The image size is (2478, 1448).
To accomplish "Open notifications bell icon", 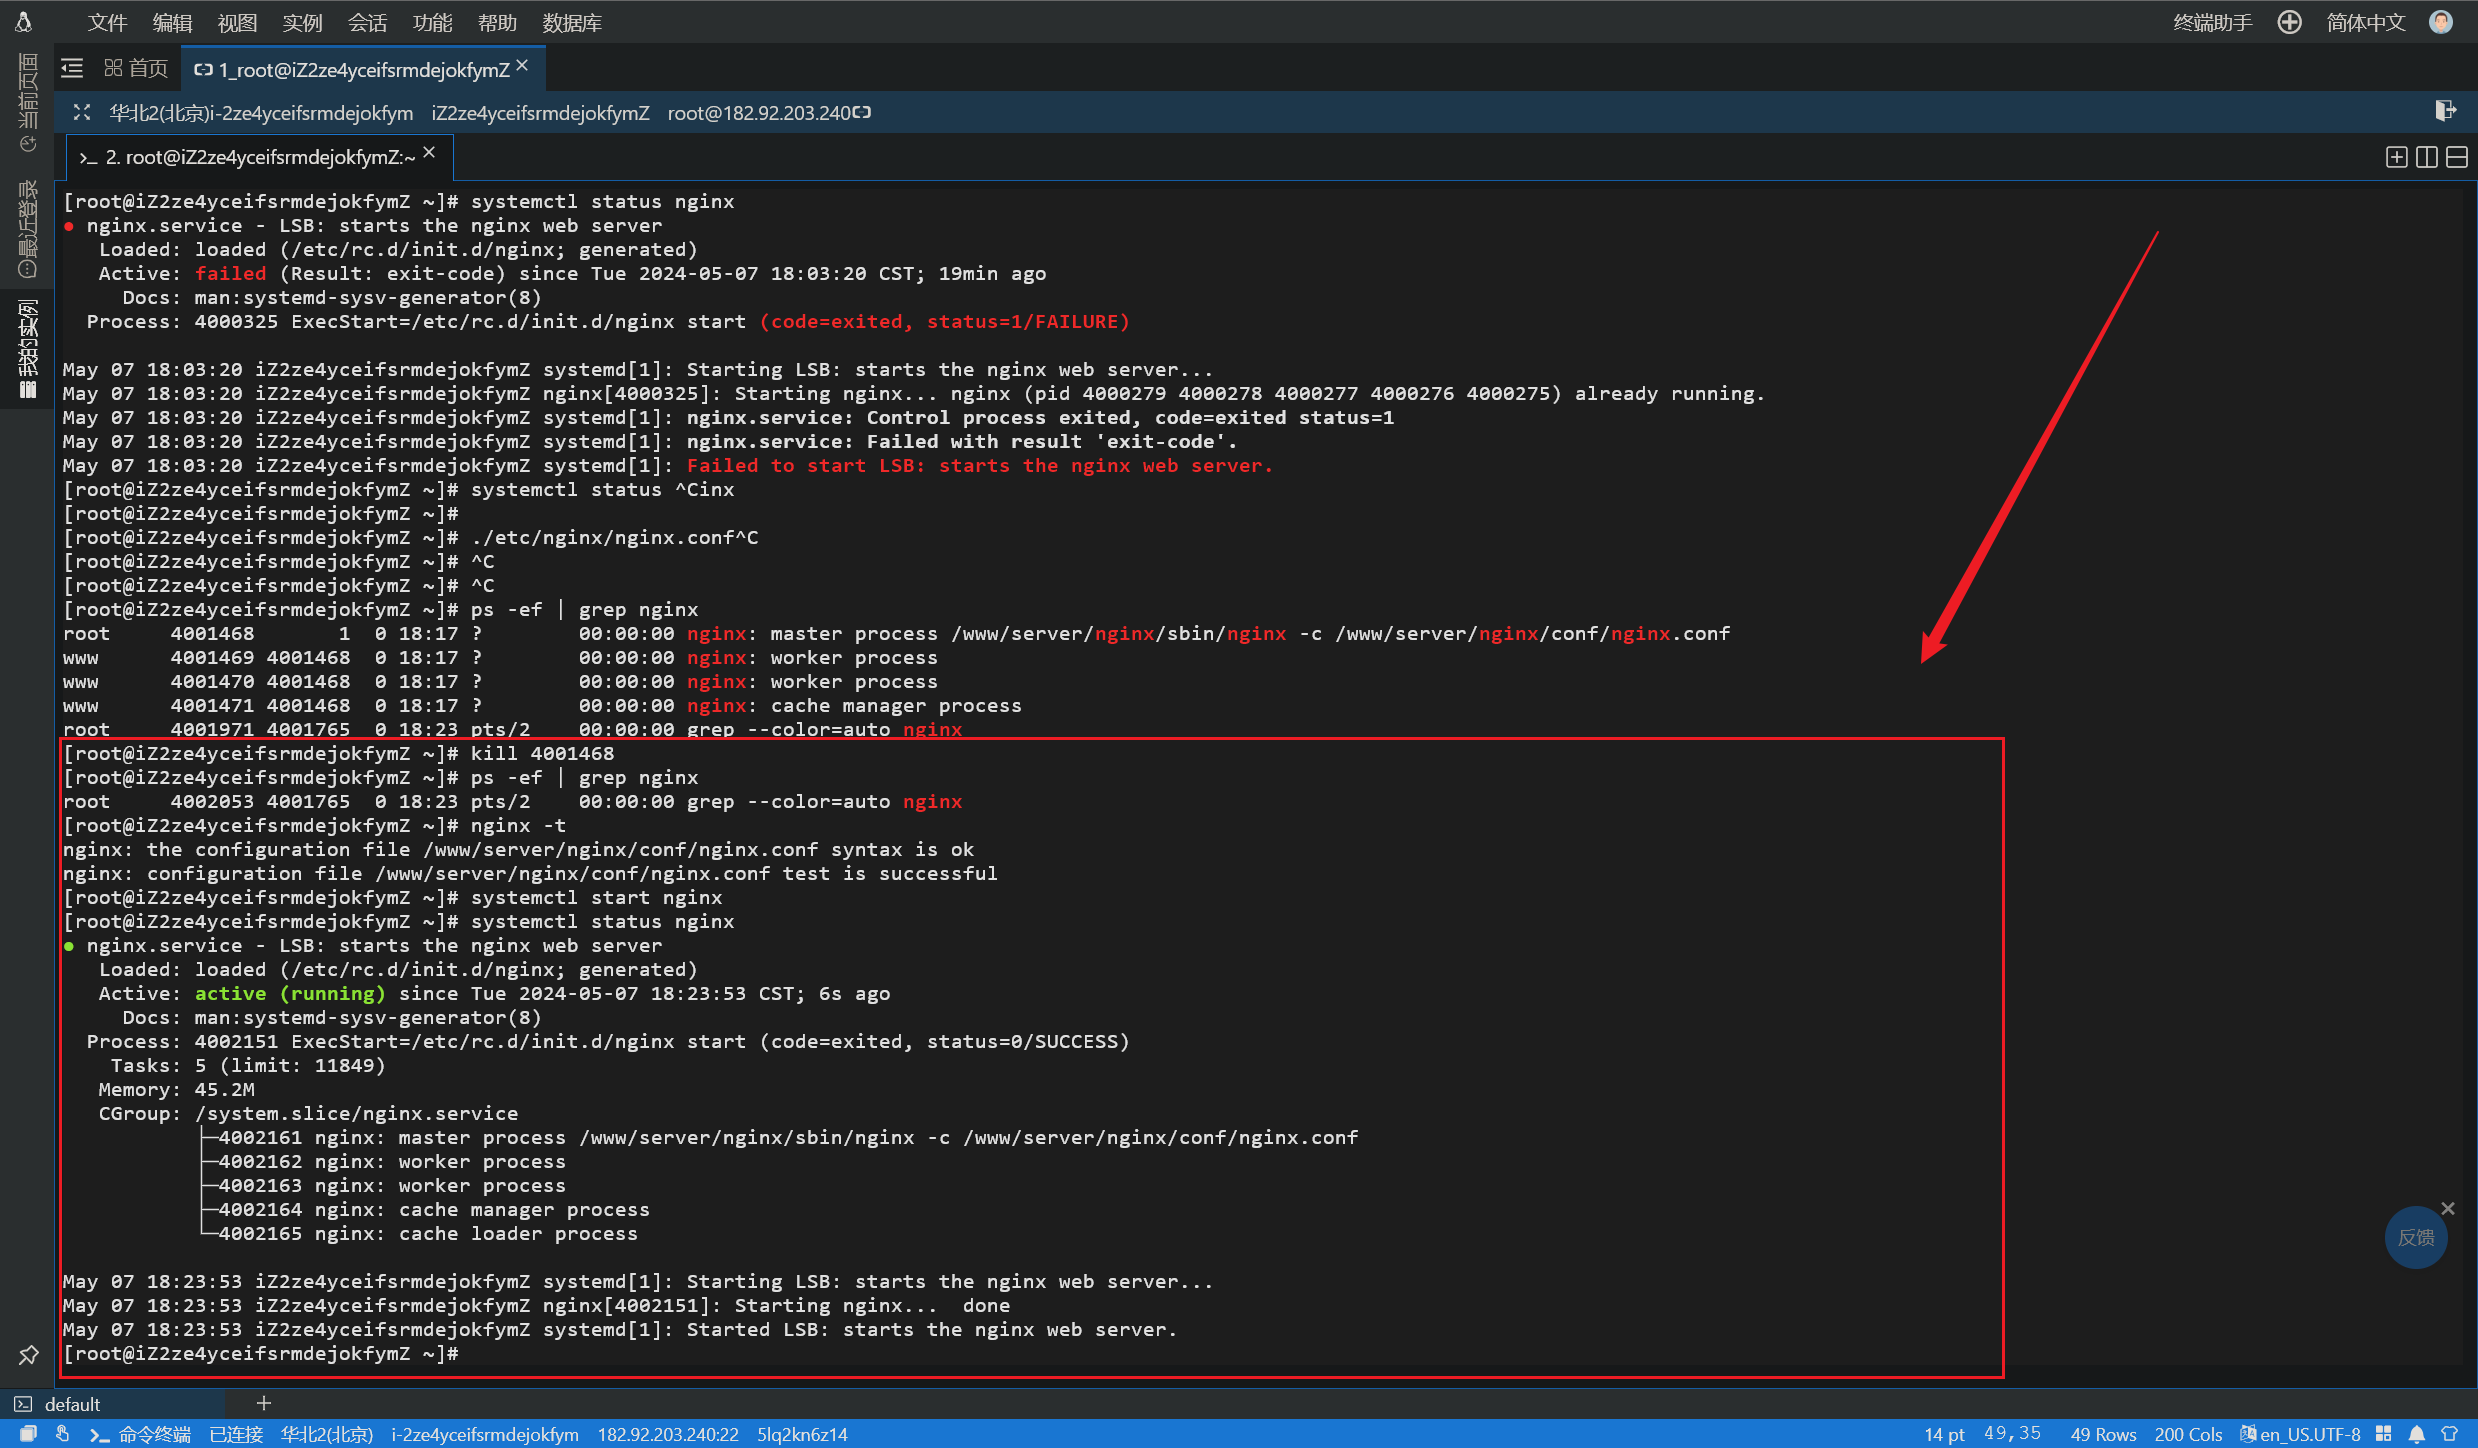I will pyautogui.click(x=2417, y=1434).
